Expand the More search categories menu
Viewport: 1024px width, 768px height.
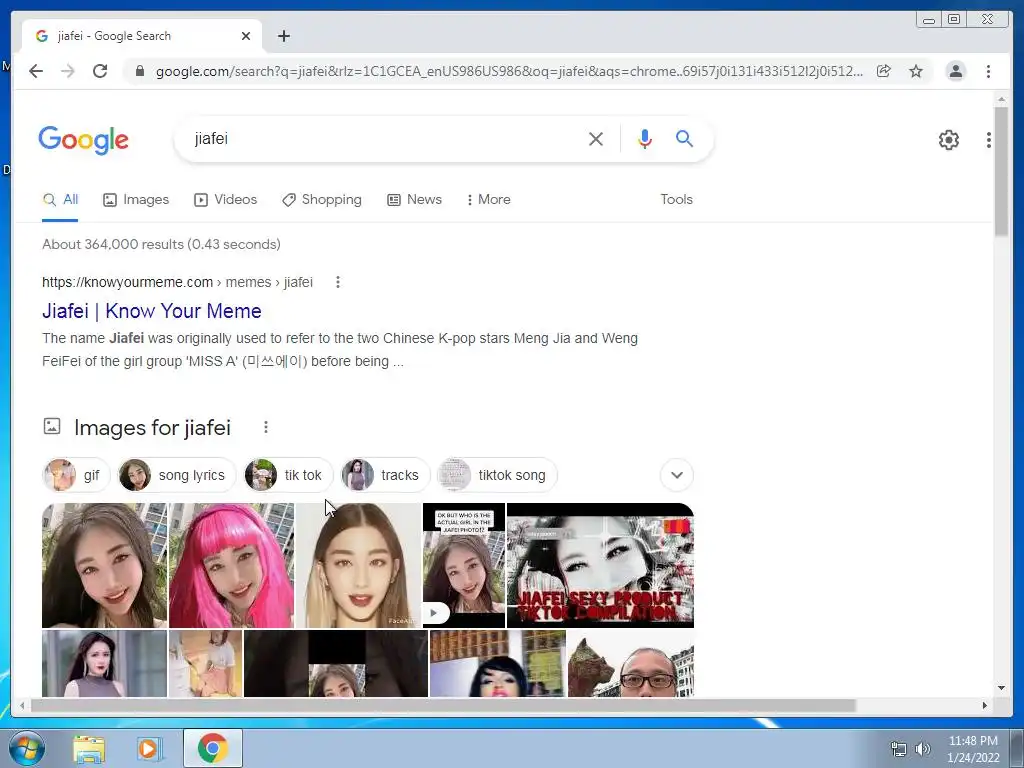pyautogui.click(x=488, y=200)
